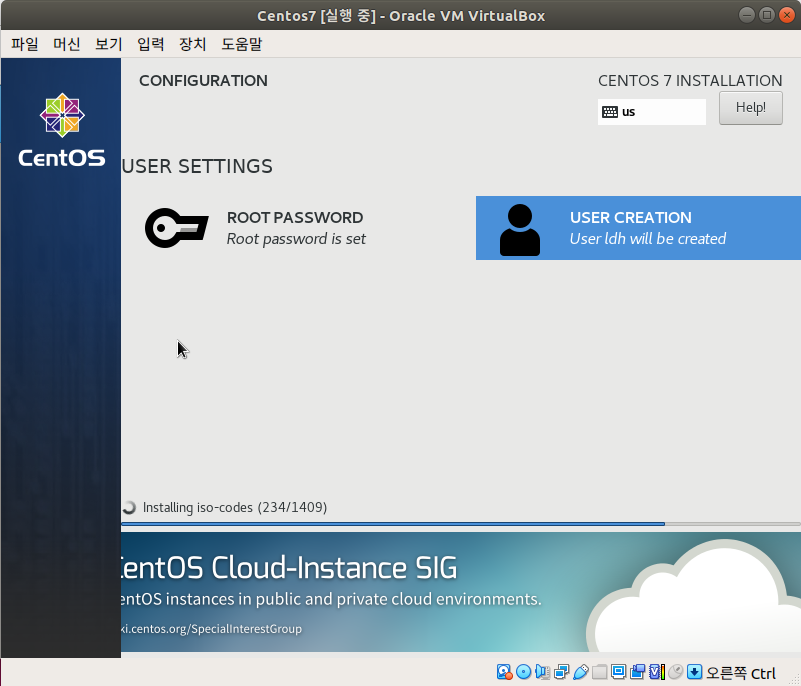
Task: Click the 'User ldh will be created' text
Action: click(648, 239)
